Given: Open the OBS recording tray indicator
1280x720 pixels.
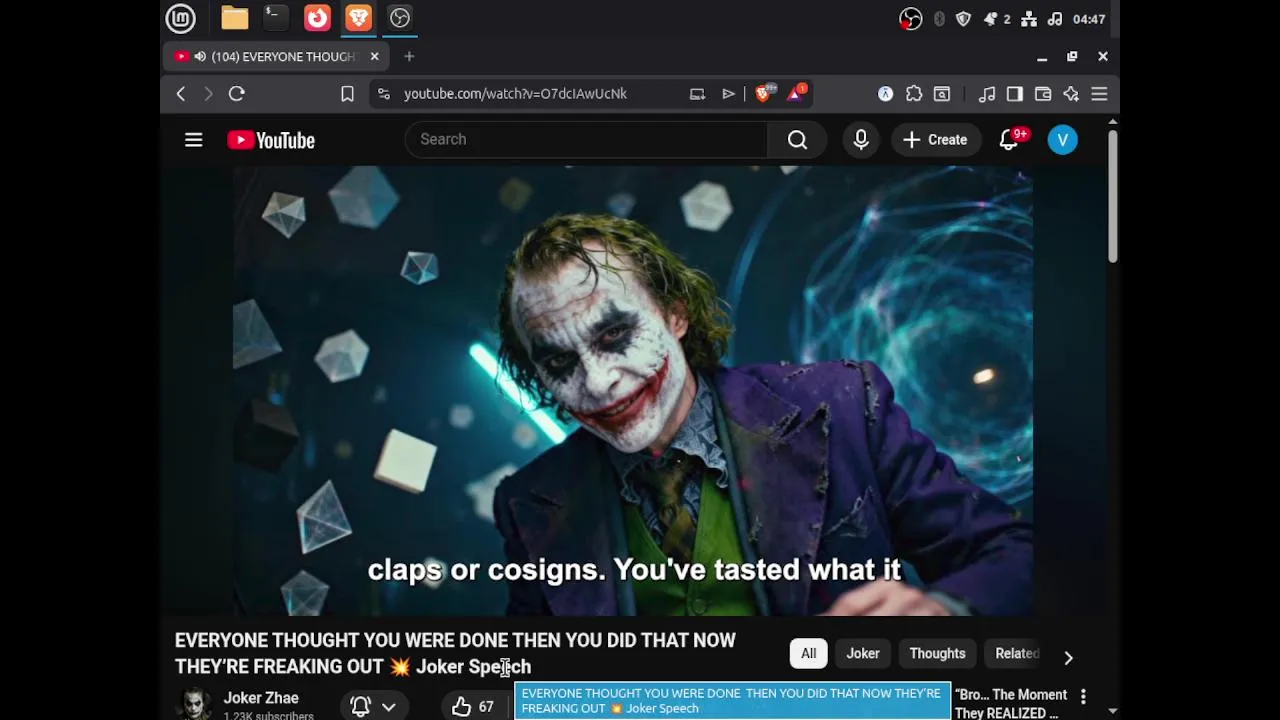Looking at the screenshot, I should (910, 19).
